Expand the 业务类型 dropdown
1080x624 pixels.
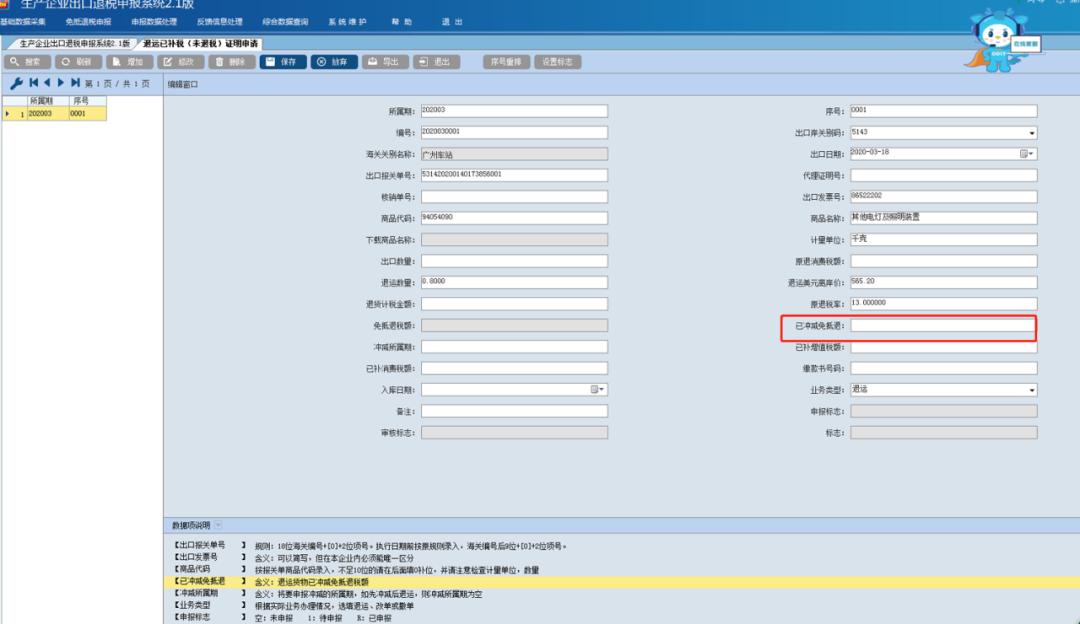(x=1031, y=390)
